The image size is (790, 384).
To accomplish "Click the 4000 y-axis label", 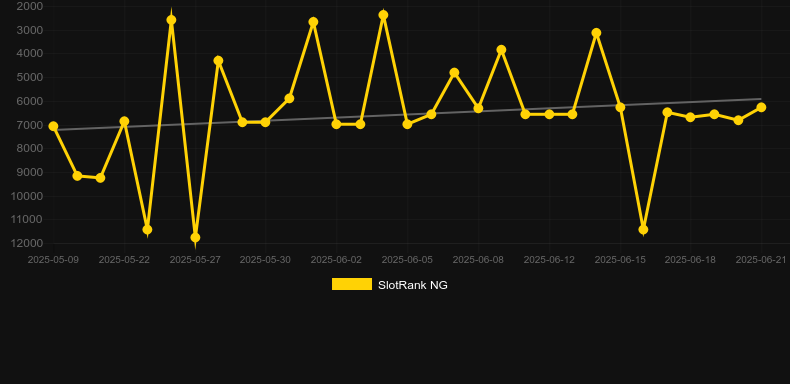I will point(30,53).
